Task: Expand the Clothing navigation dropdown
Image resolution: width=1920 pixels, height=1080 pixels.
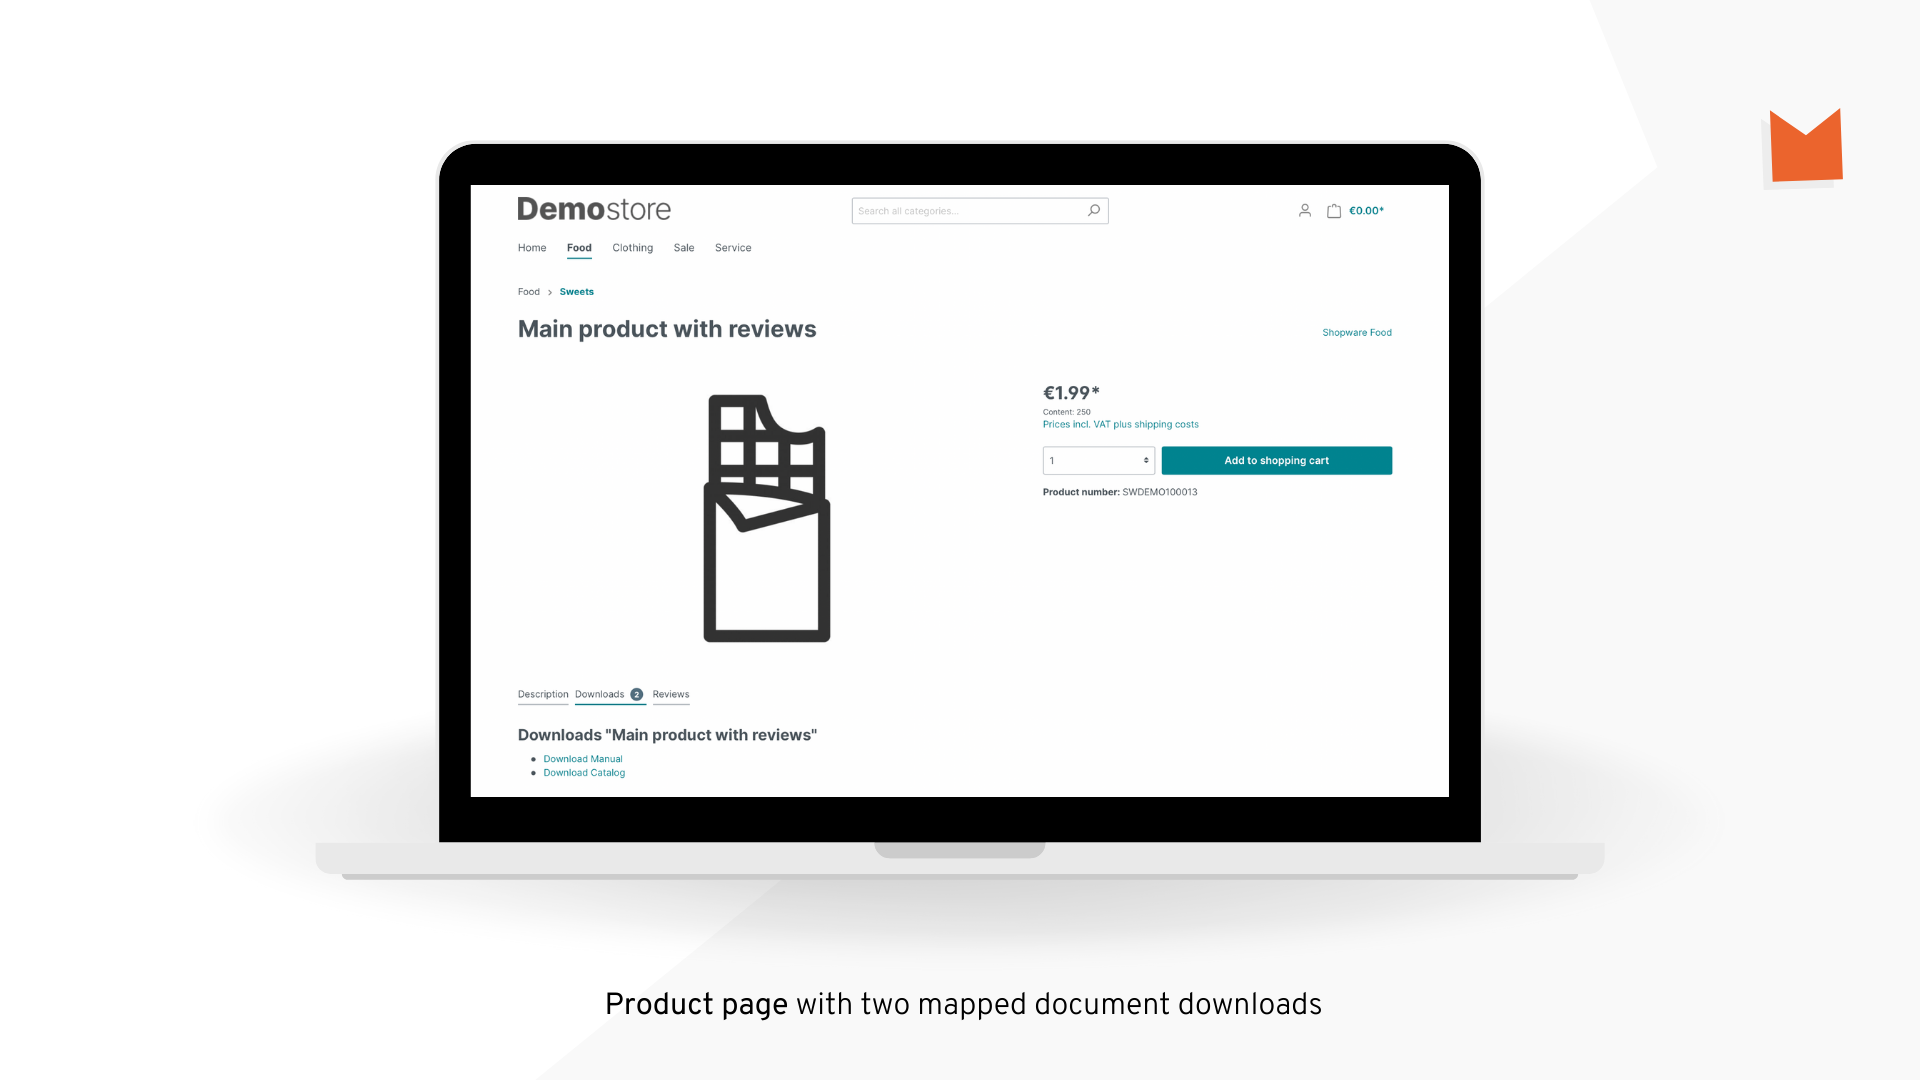Action: 632,248
